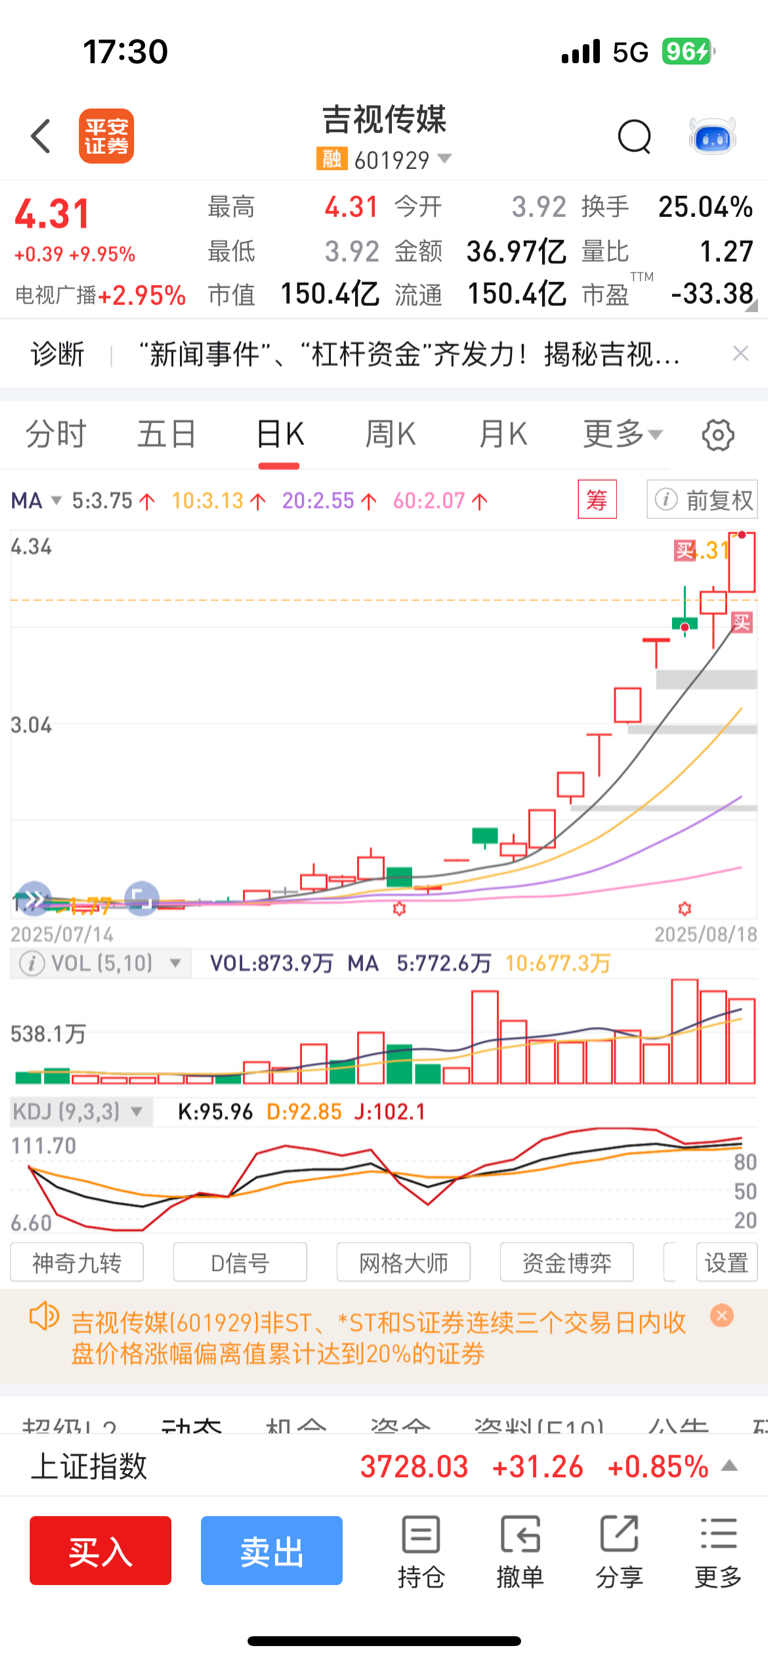Expand quote details corner triangle
768x1663 pixels.
(x=750, y=306)
